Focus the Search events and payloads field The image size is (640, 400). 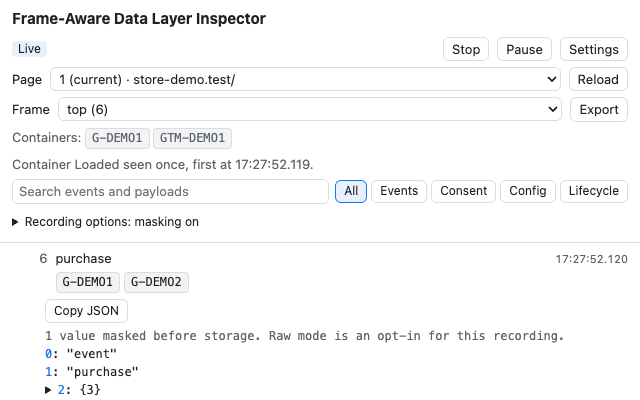pyautogui.click(x=170, y=191)
